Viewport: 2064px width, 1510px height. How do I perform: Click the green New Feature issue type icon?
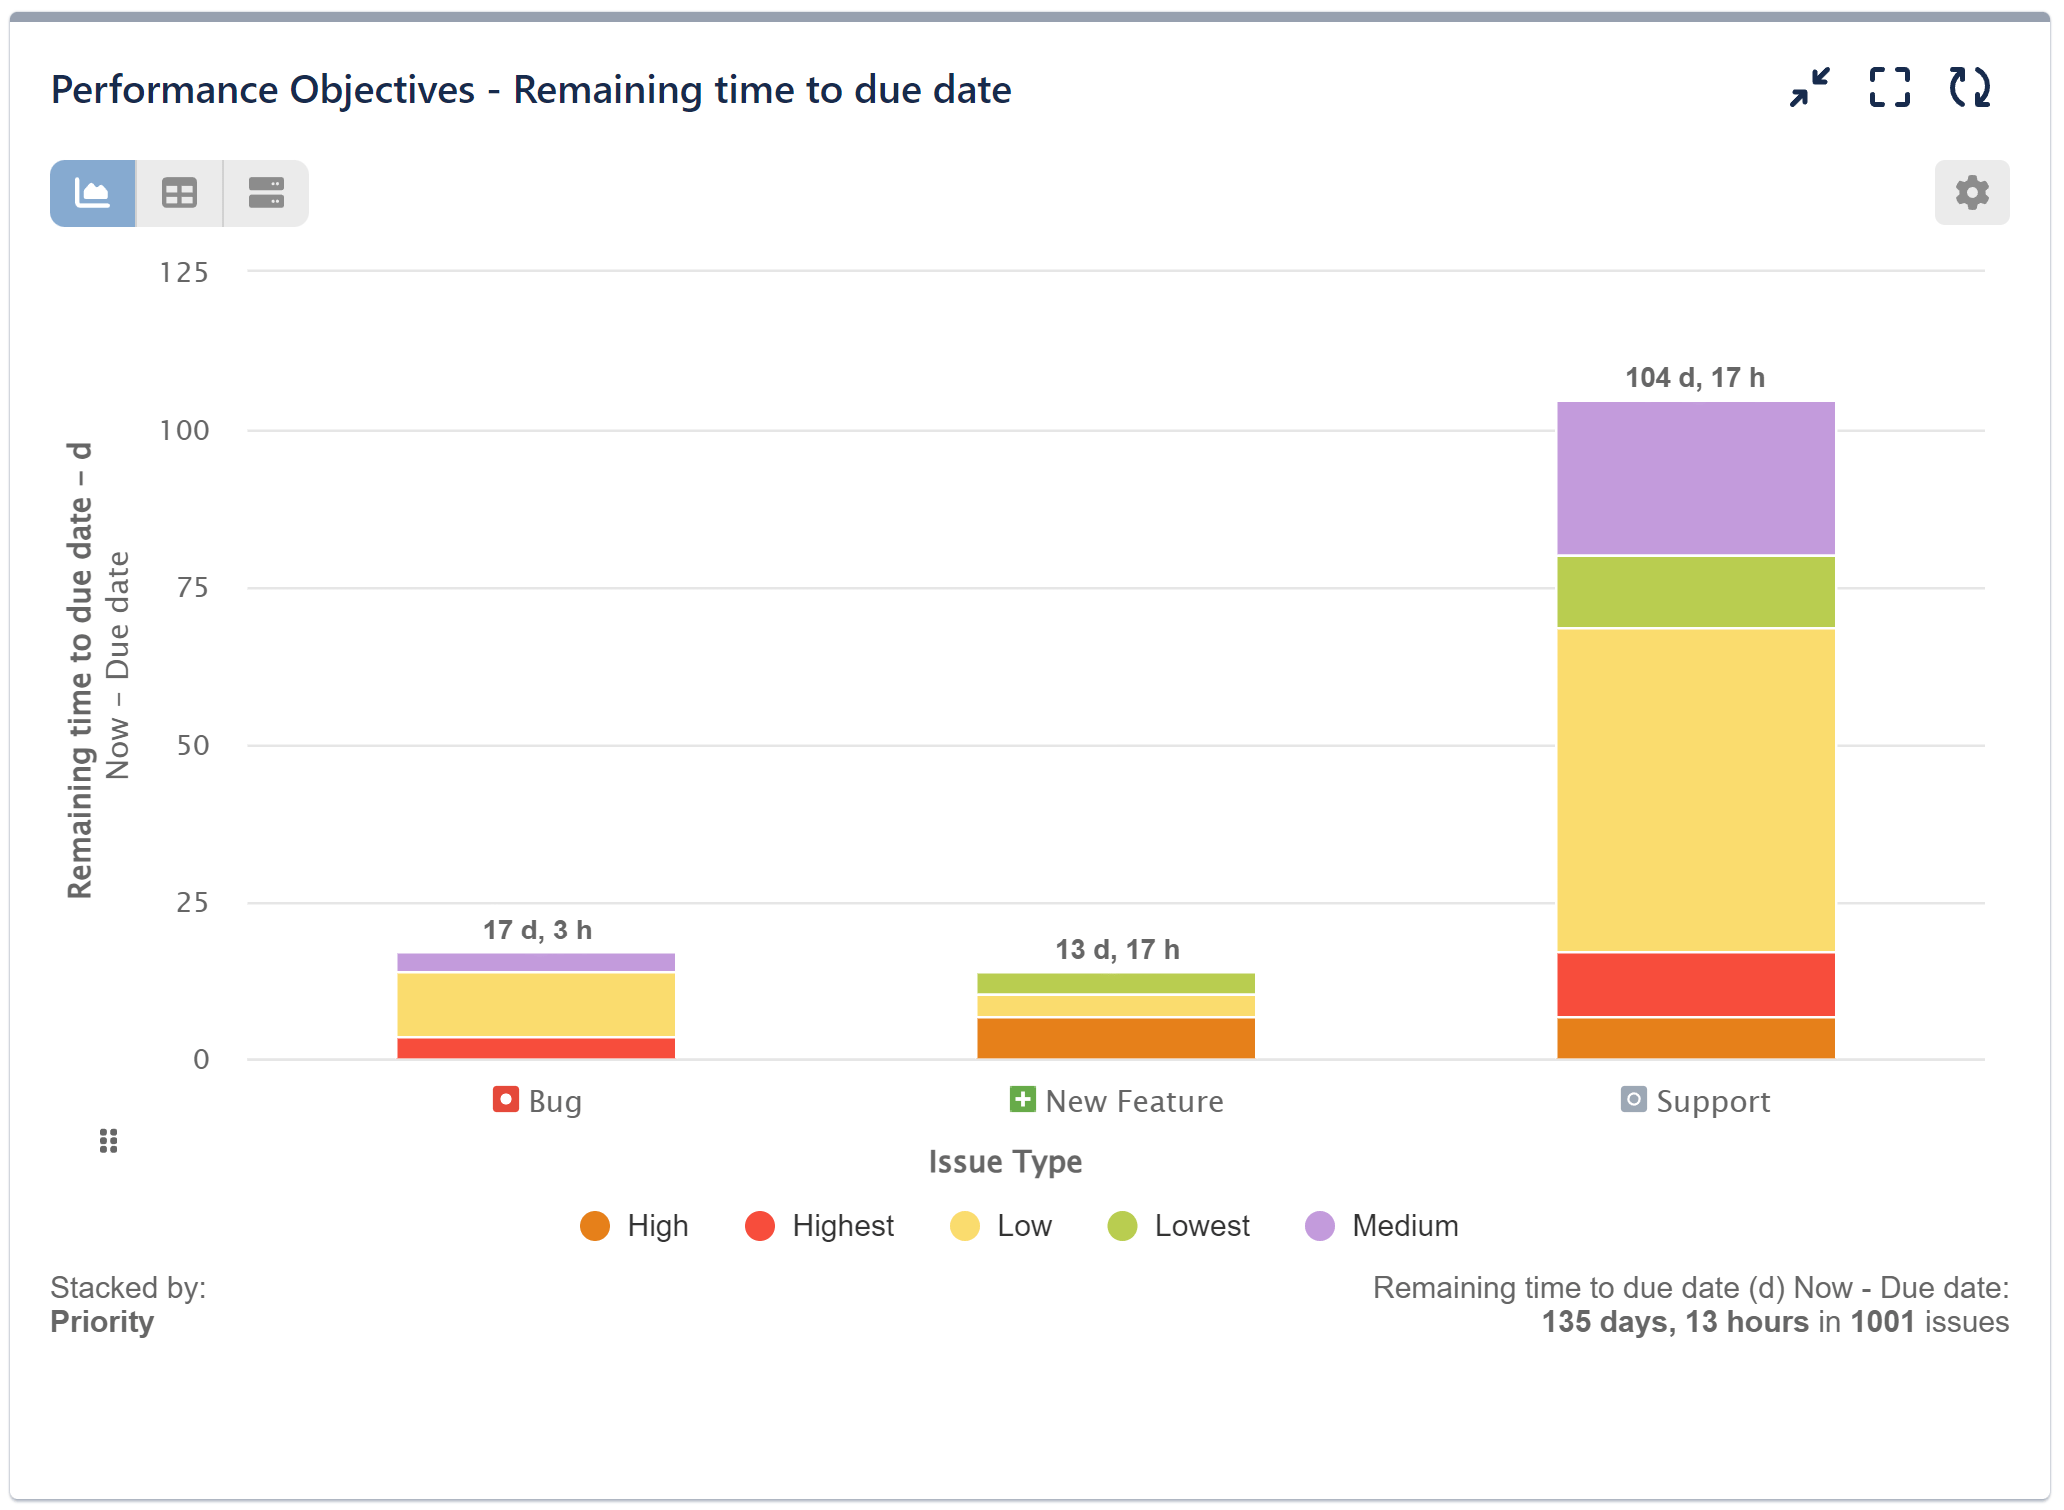(x=1021, y=1099)
